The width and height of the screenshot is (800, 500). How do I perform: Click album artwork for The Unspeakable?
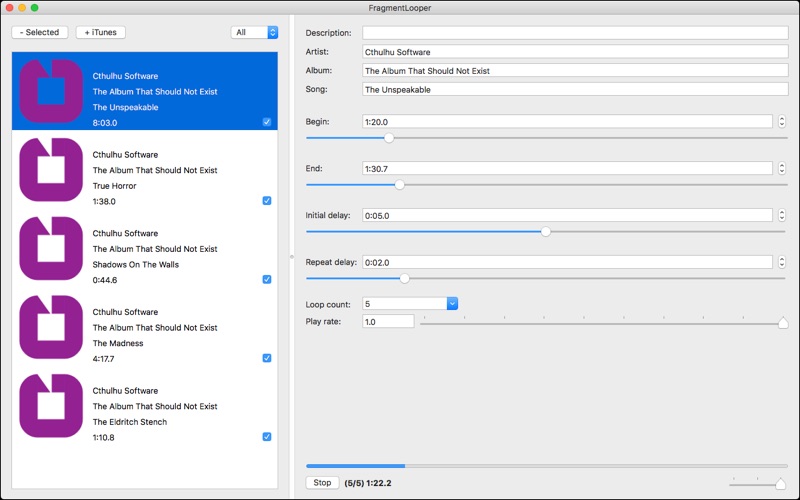pyautogui.click(x=51, y=91)
